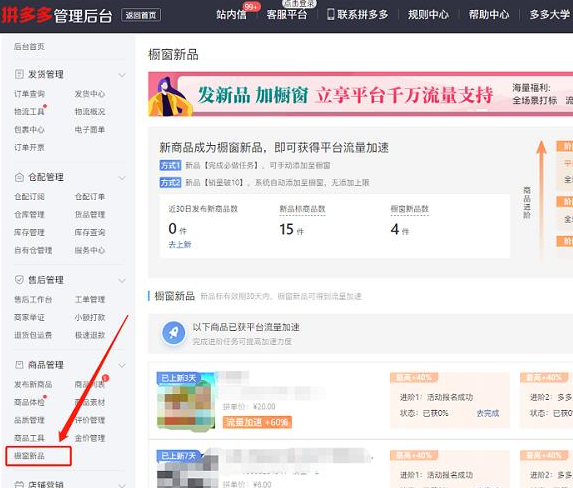Toggle the 店铺营销 section chevron

[x=122, y=485]
